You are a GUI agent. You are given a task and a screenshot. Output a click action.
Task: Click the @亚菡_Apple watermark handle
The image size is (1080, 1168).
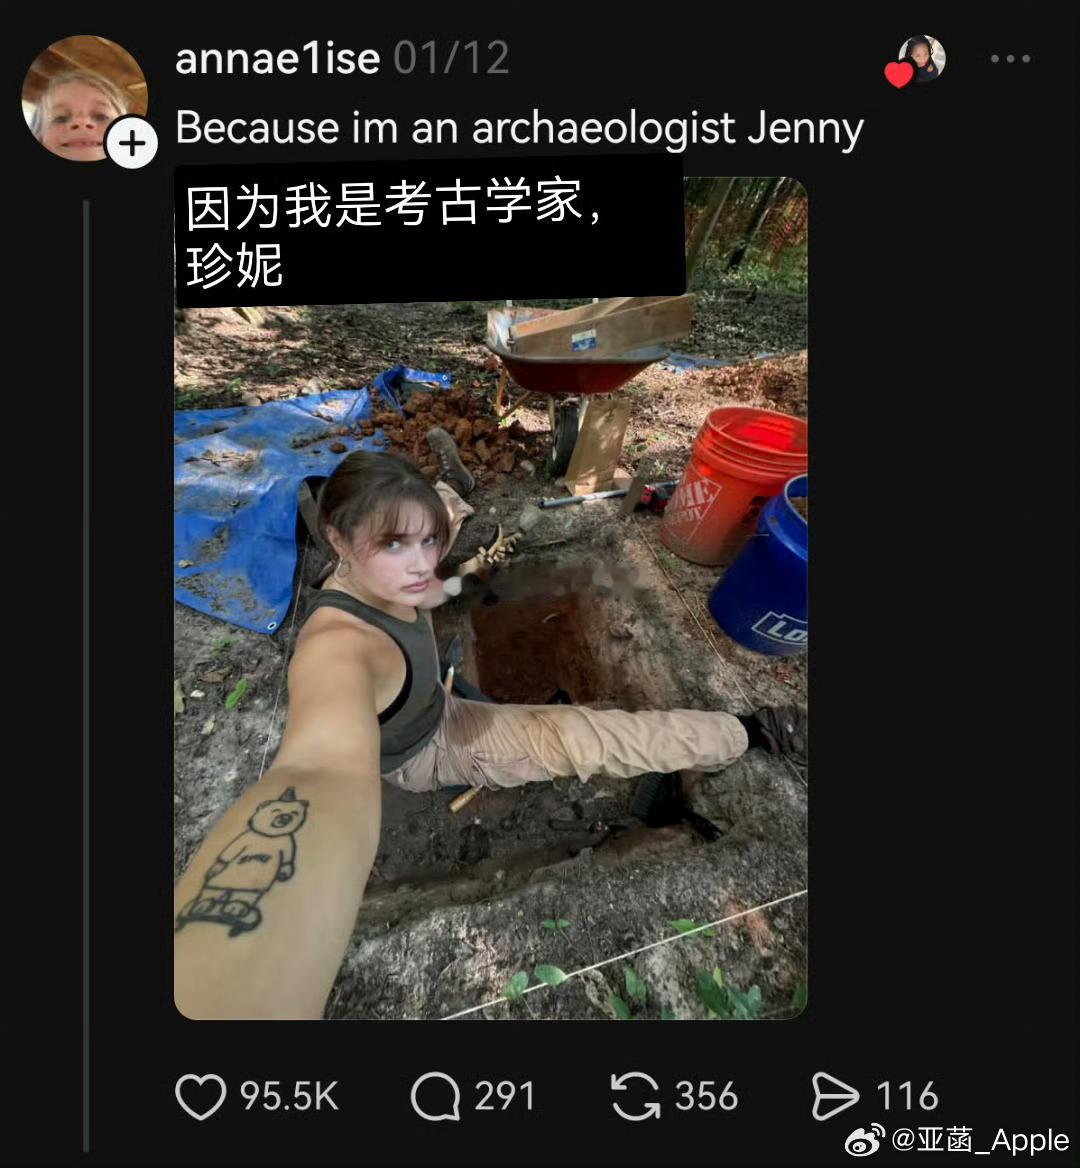click(980, 1140)
